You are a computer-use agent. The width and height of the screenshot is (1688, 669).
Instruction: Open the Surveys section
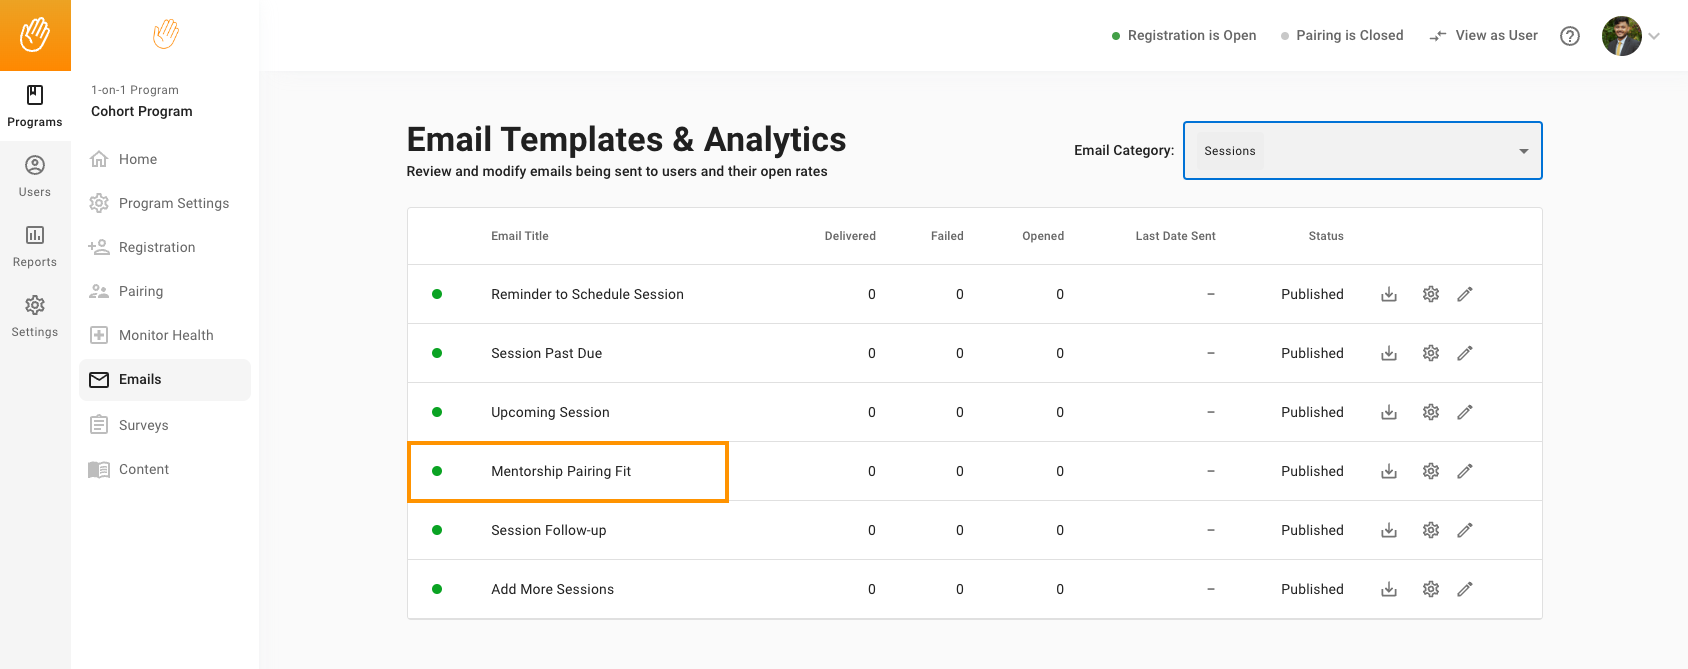(143, 425)
